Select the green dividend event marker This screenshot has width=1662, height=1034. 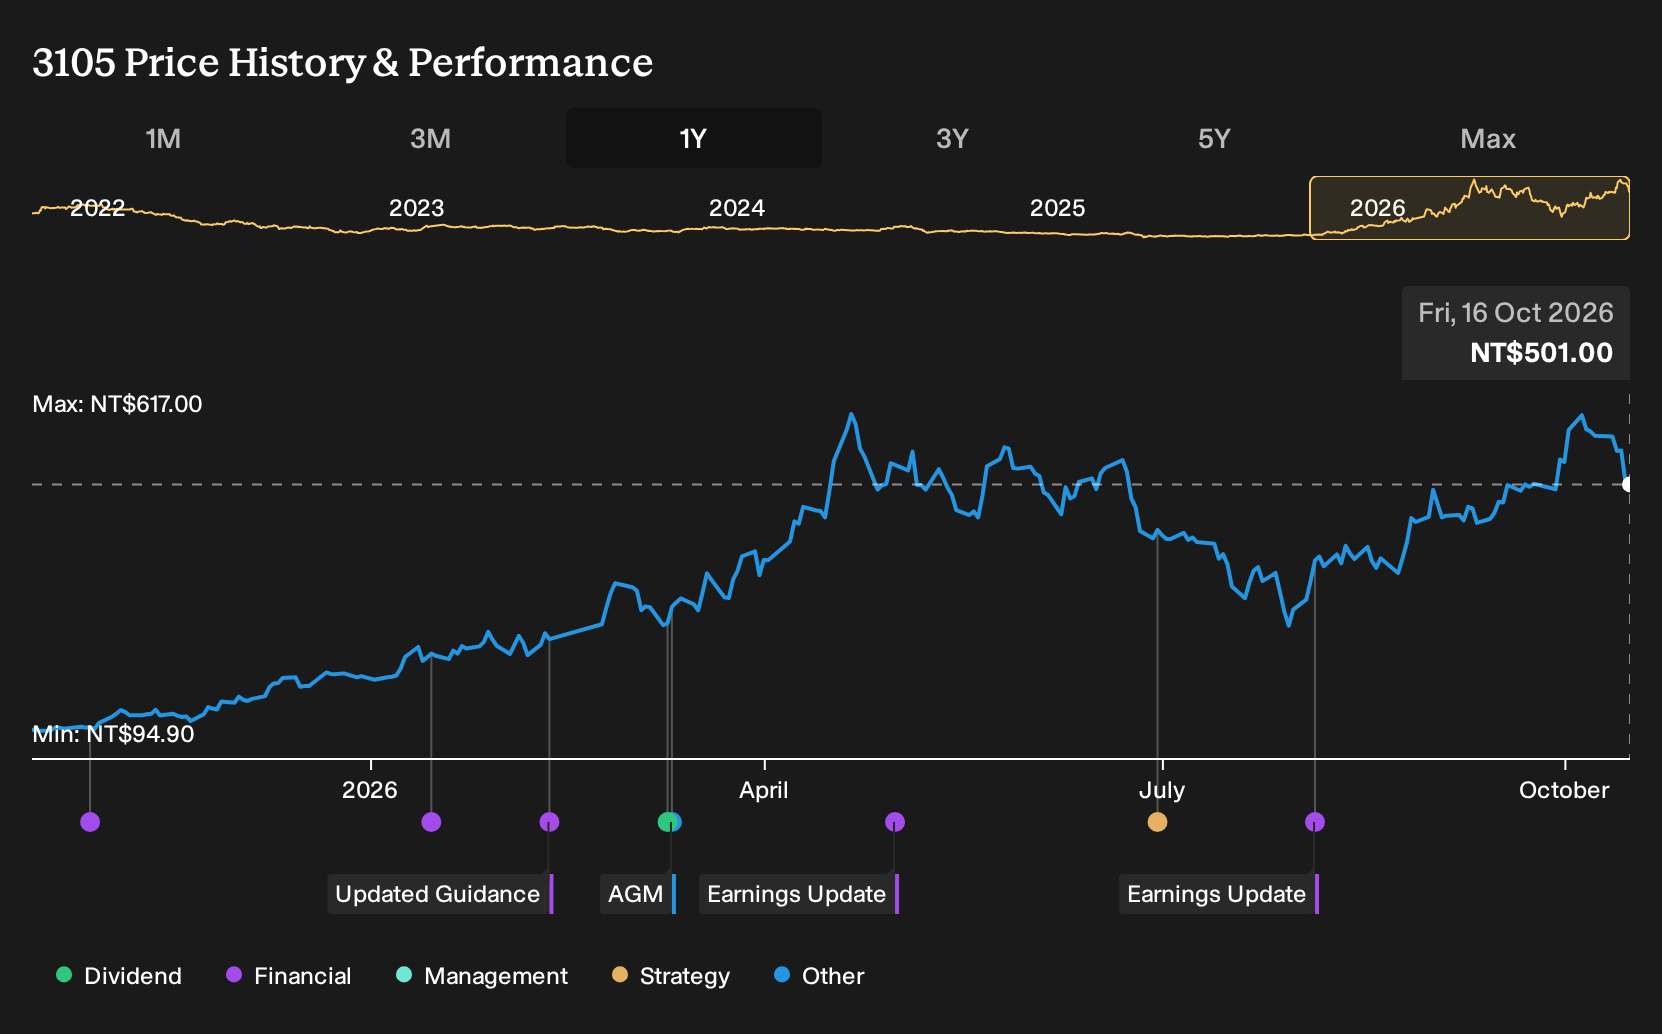coord(666,822)
